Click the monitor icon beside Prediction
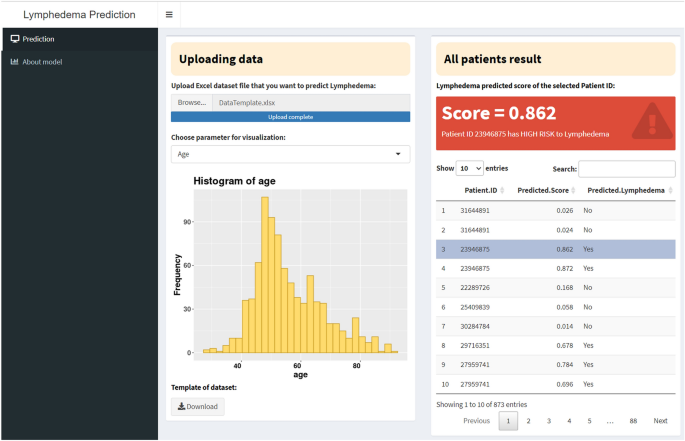 [15, 39]
